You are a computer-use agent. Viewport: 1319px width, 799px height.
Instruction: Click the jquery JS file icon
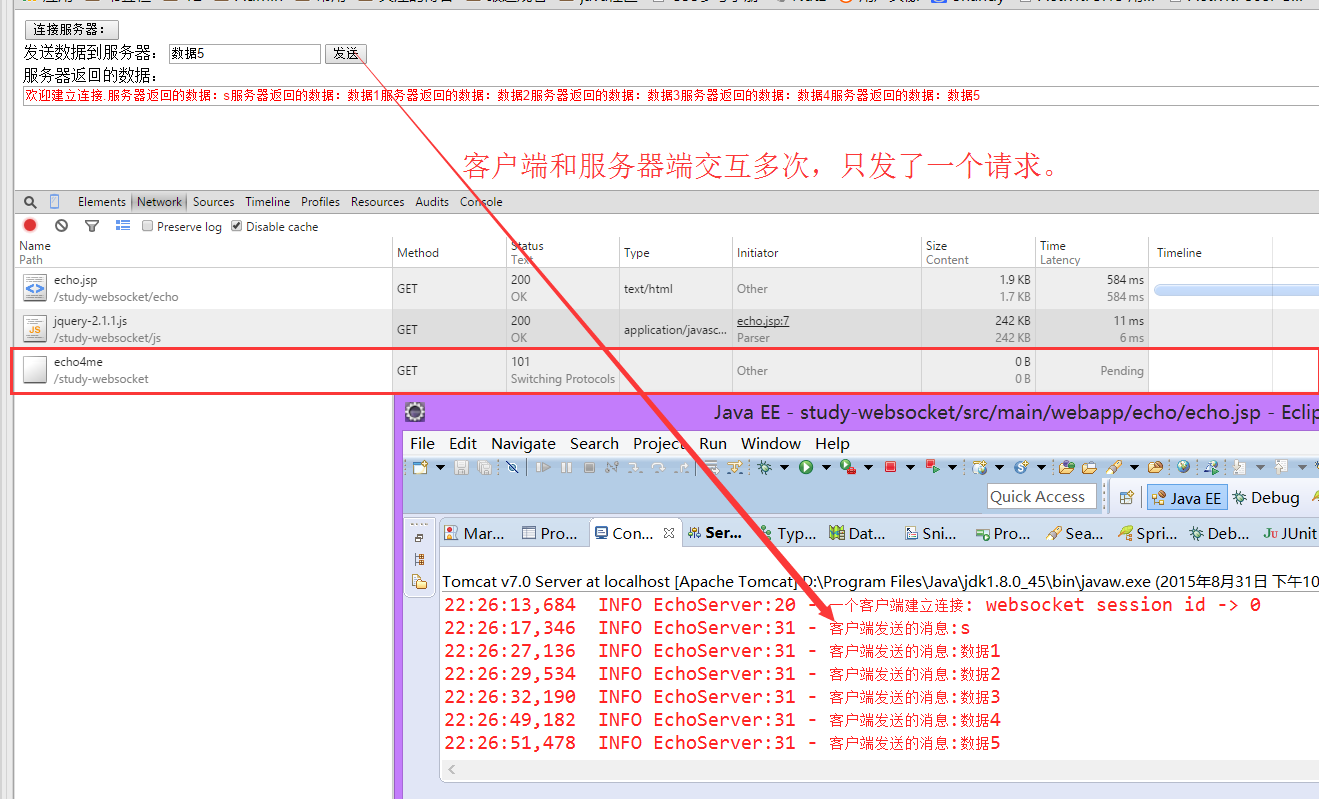click(35, 329)
